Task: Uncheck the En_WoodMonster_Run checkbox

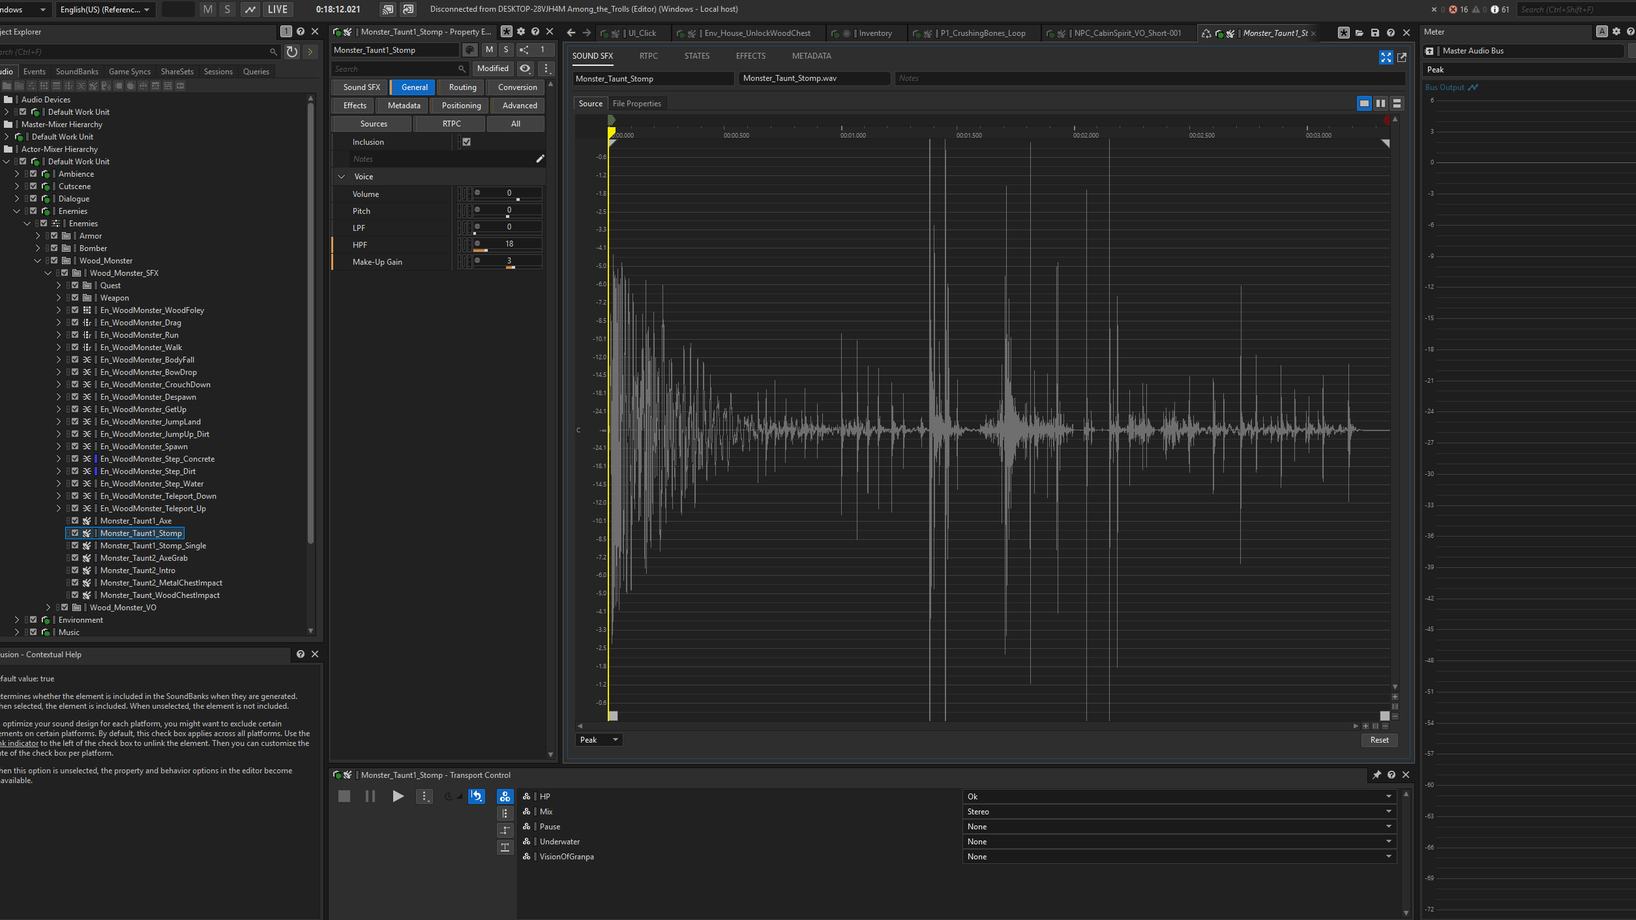Action: click(75, 335)
